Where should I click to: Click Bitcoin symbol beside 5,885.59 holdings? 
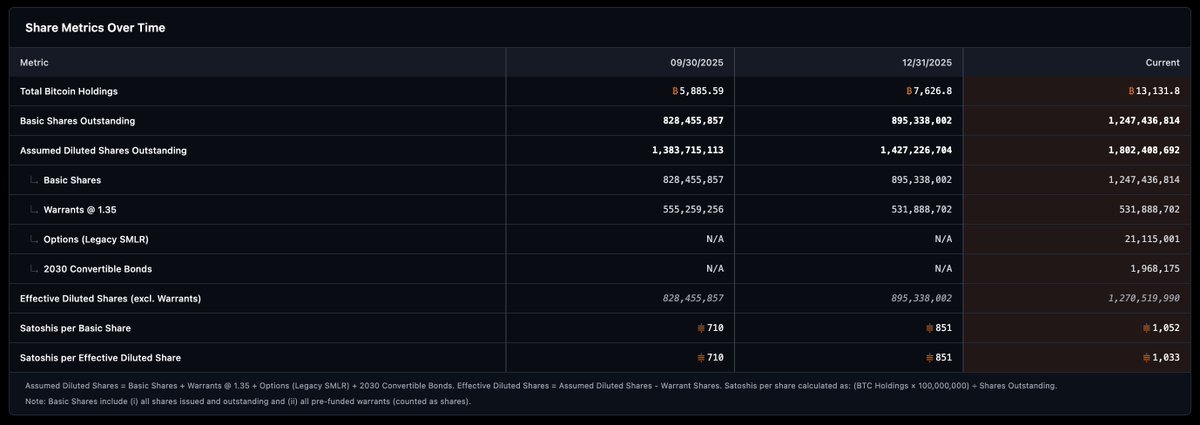676,91
